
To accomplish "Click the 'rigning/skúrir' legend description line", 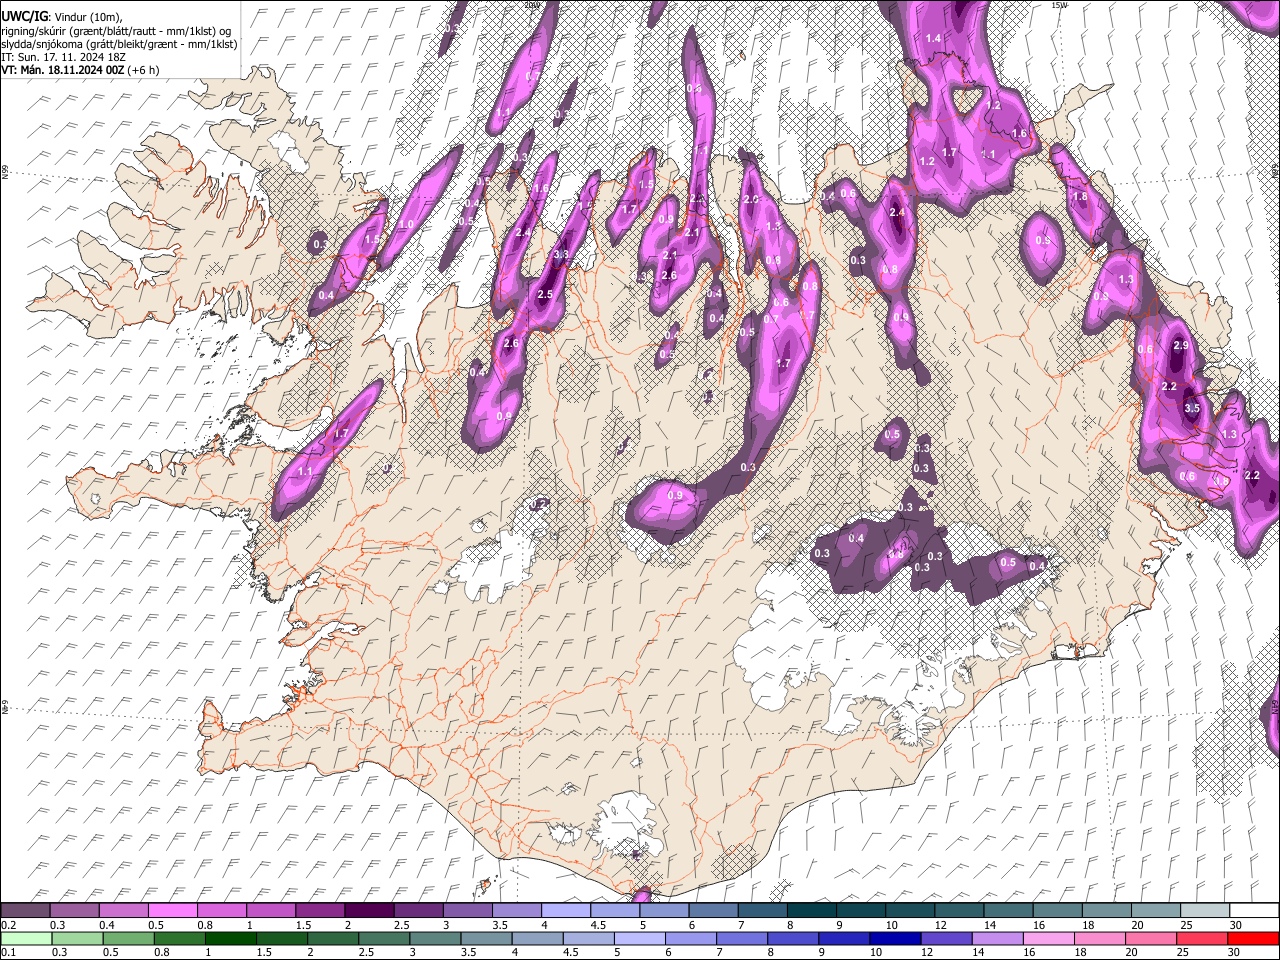I will click(x=115, y=30).
